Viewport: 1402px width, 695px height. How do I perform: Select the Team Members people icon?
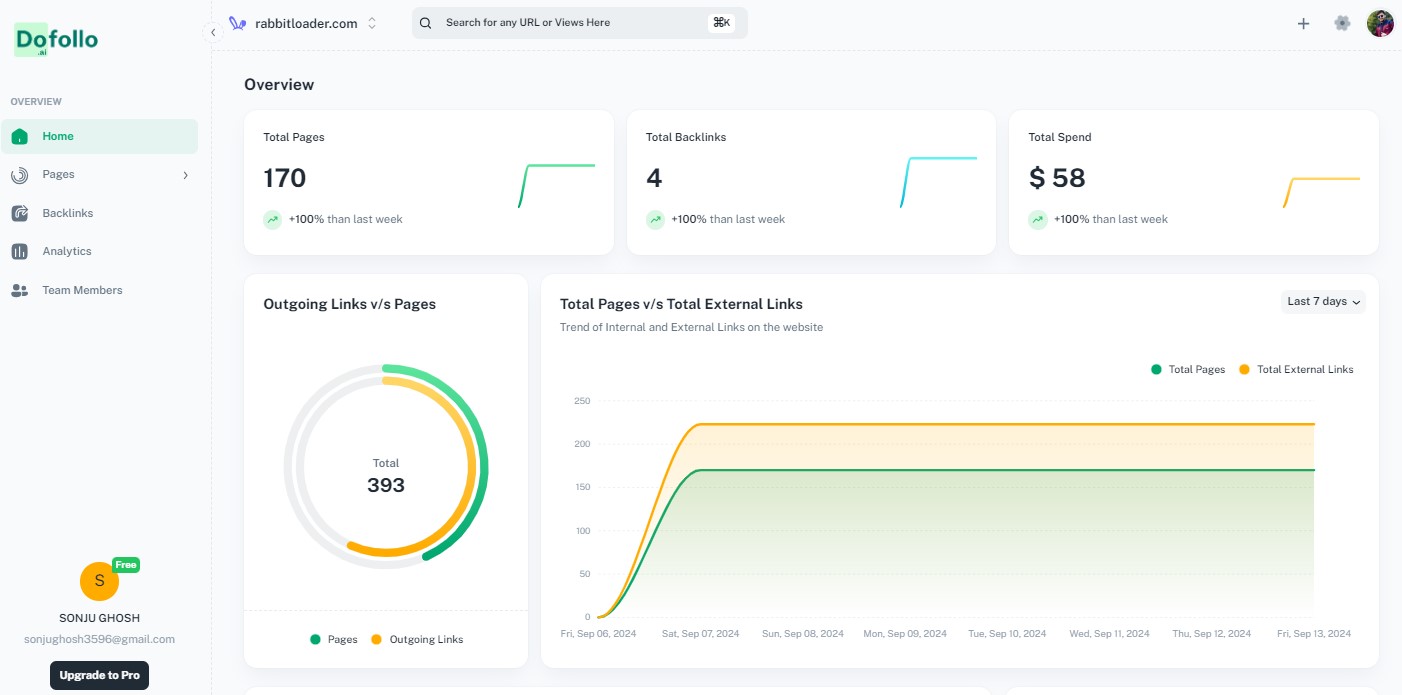pos(20,290)
